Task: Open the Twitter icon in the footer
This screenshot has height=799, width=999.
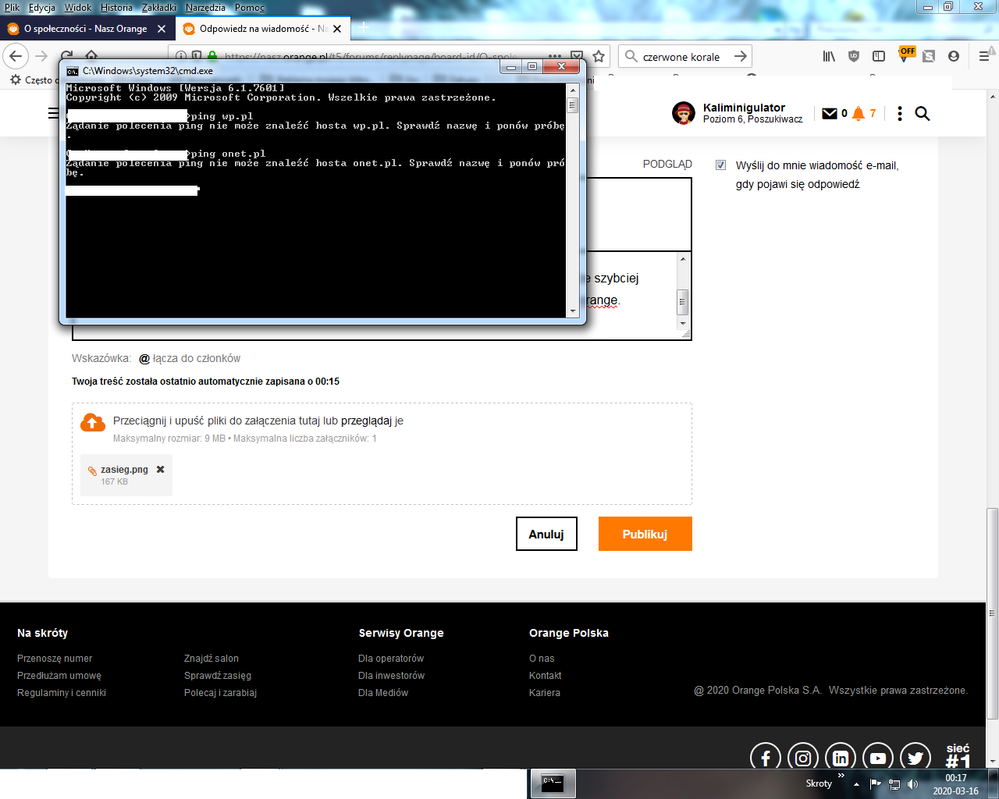Action: (915, 758)
